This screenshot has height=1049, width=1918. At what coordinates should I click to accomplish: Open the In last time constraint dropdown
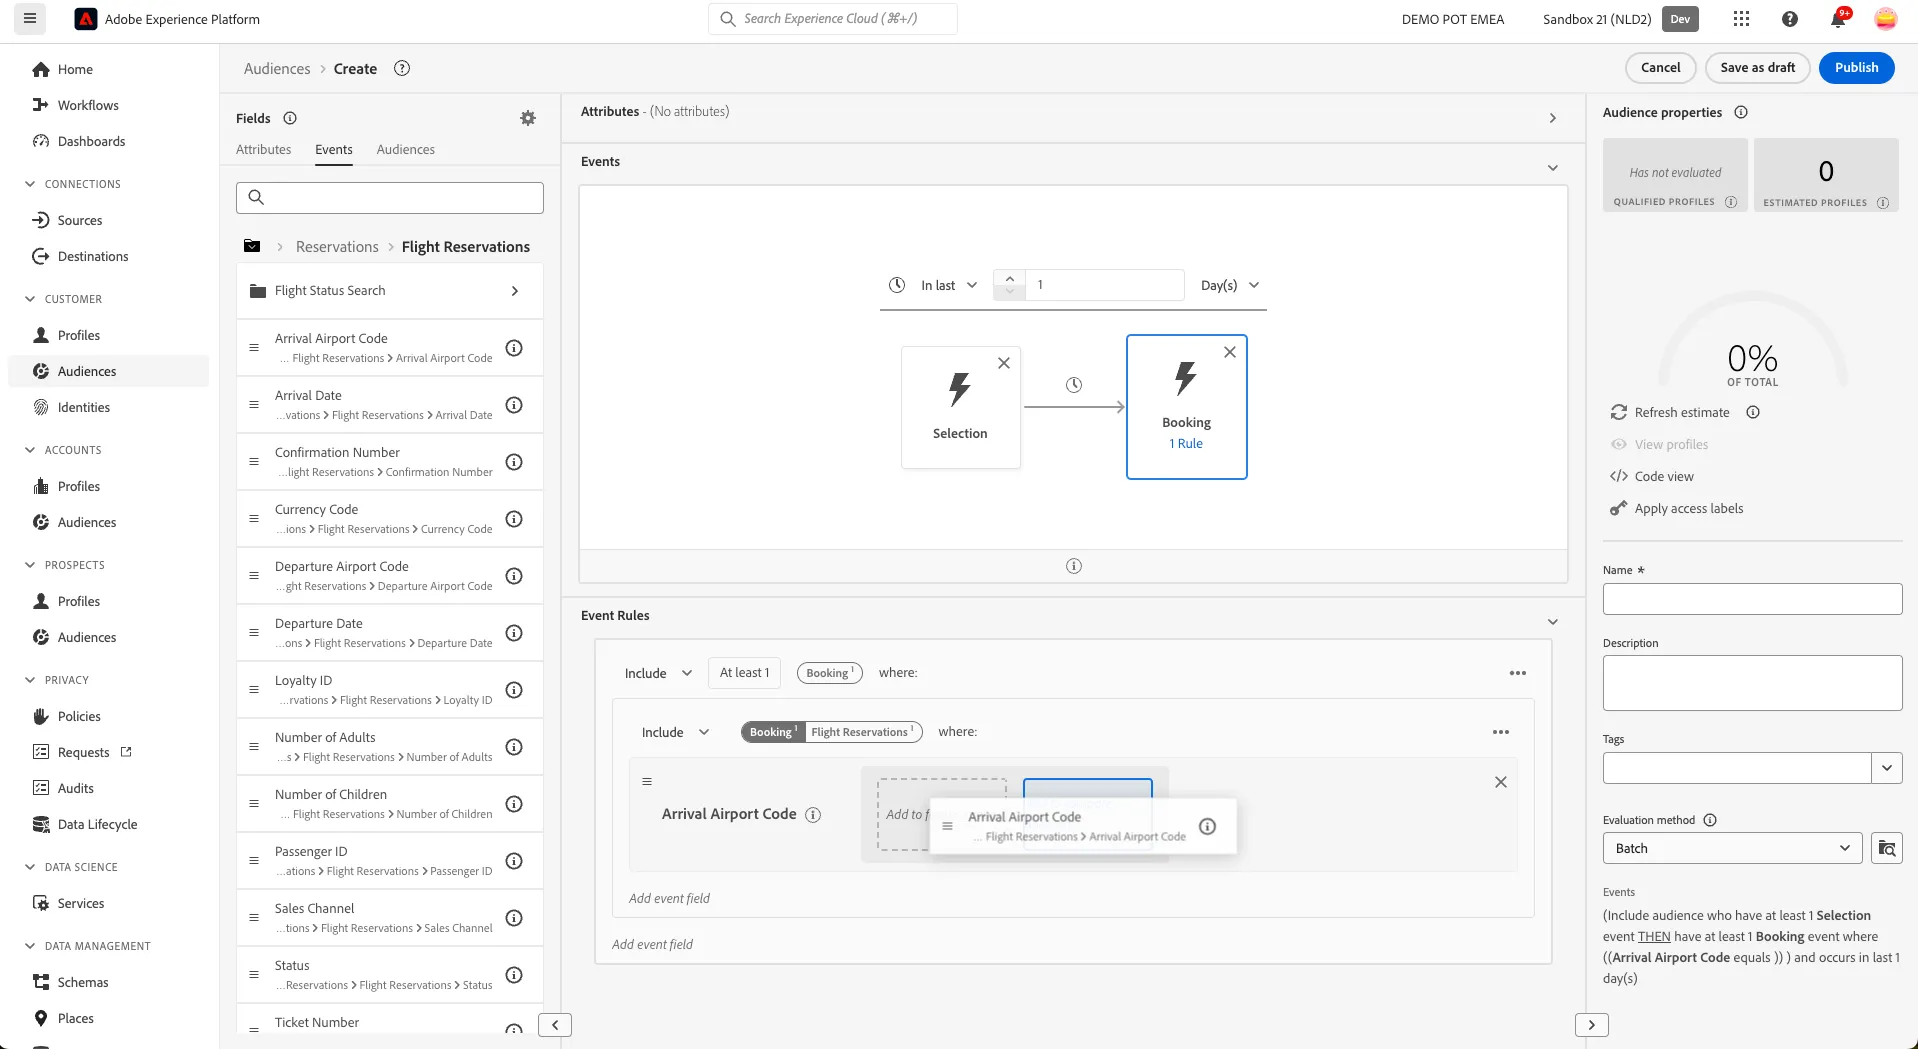coord(948,285)
